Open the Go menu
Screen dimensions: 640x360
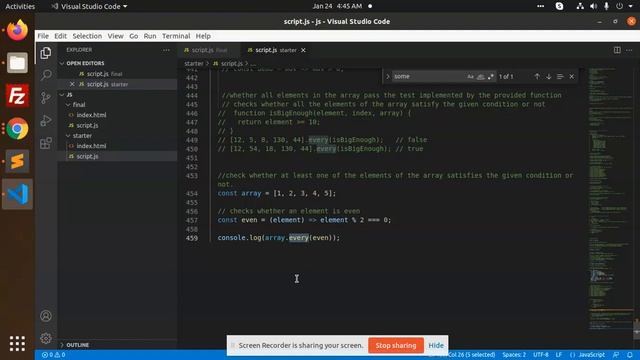tap(133, 36)
